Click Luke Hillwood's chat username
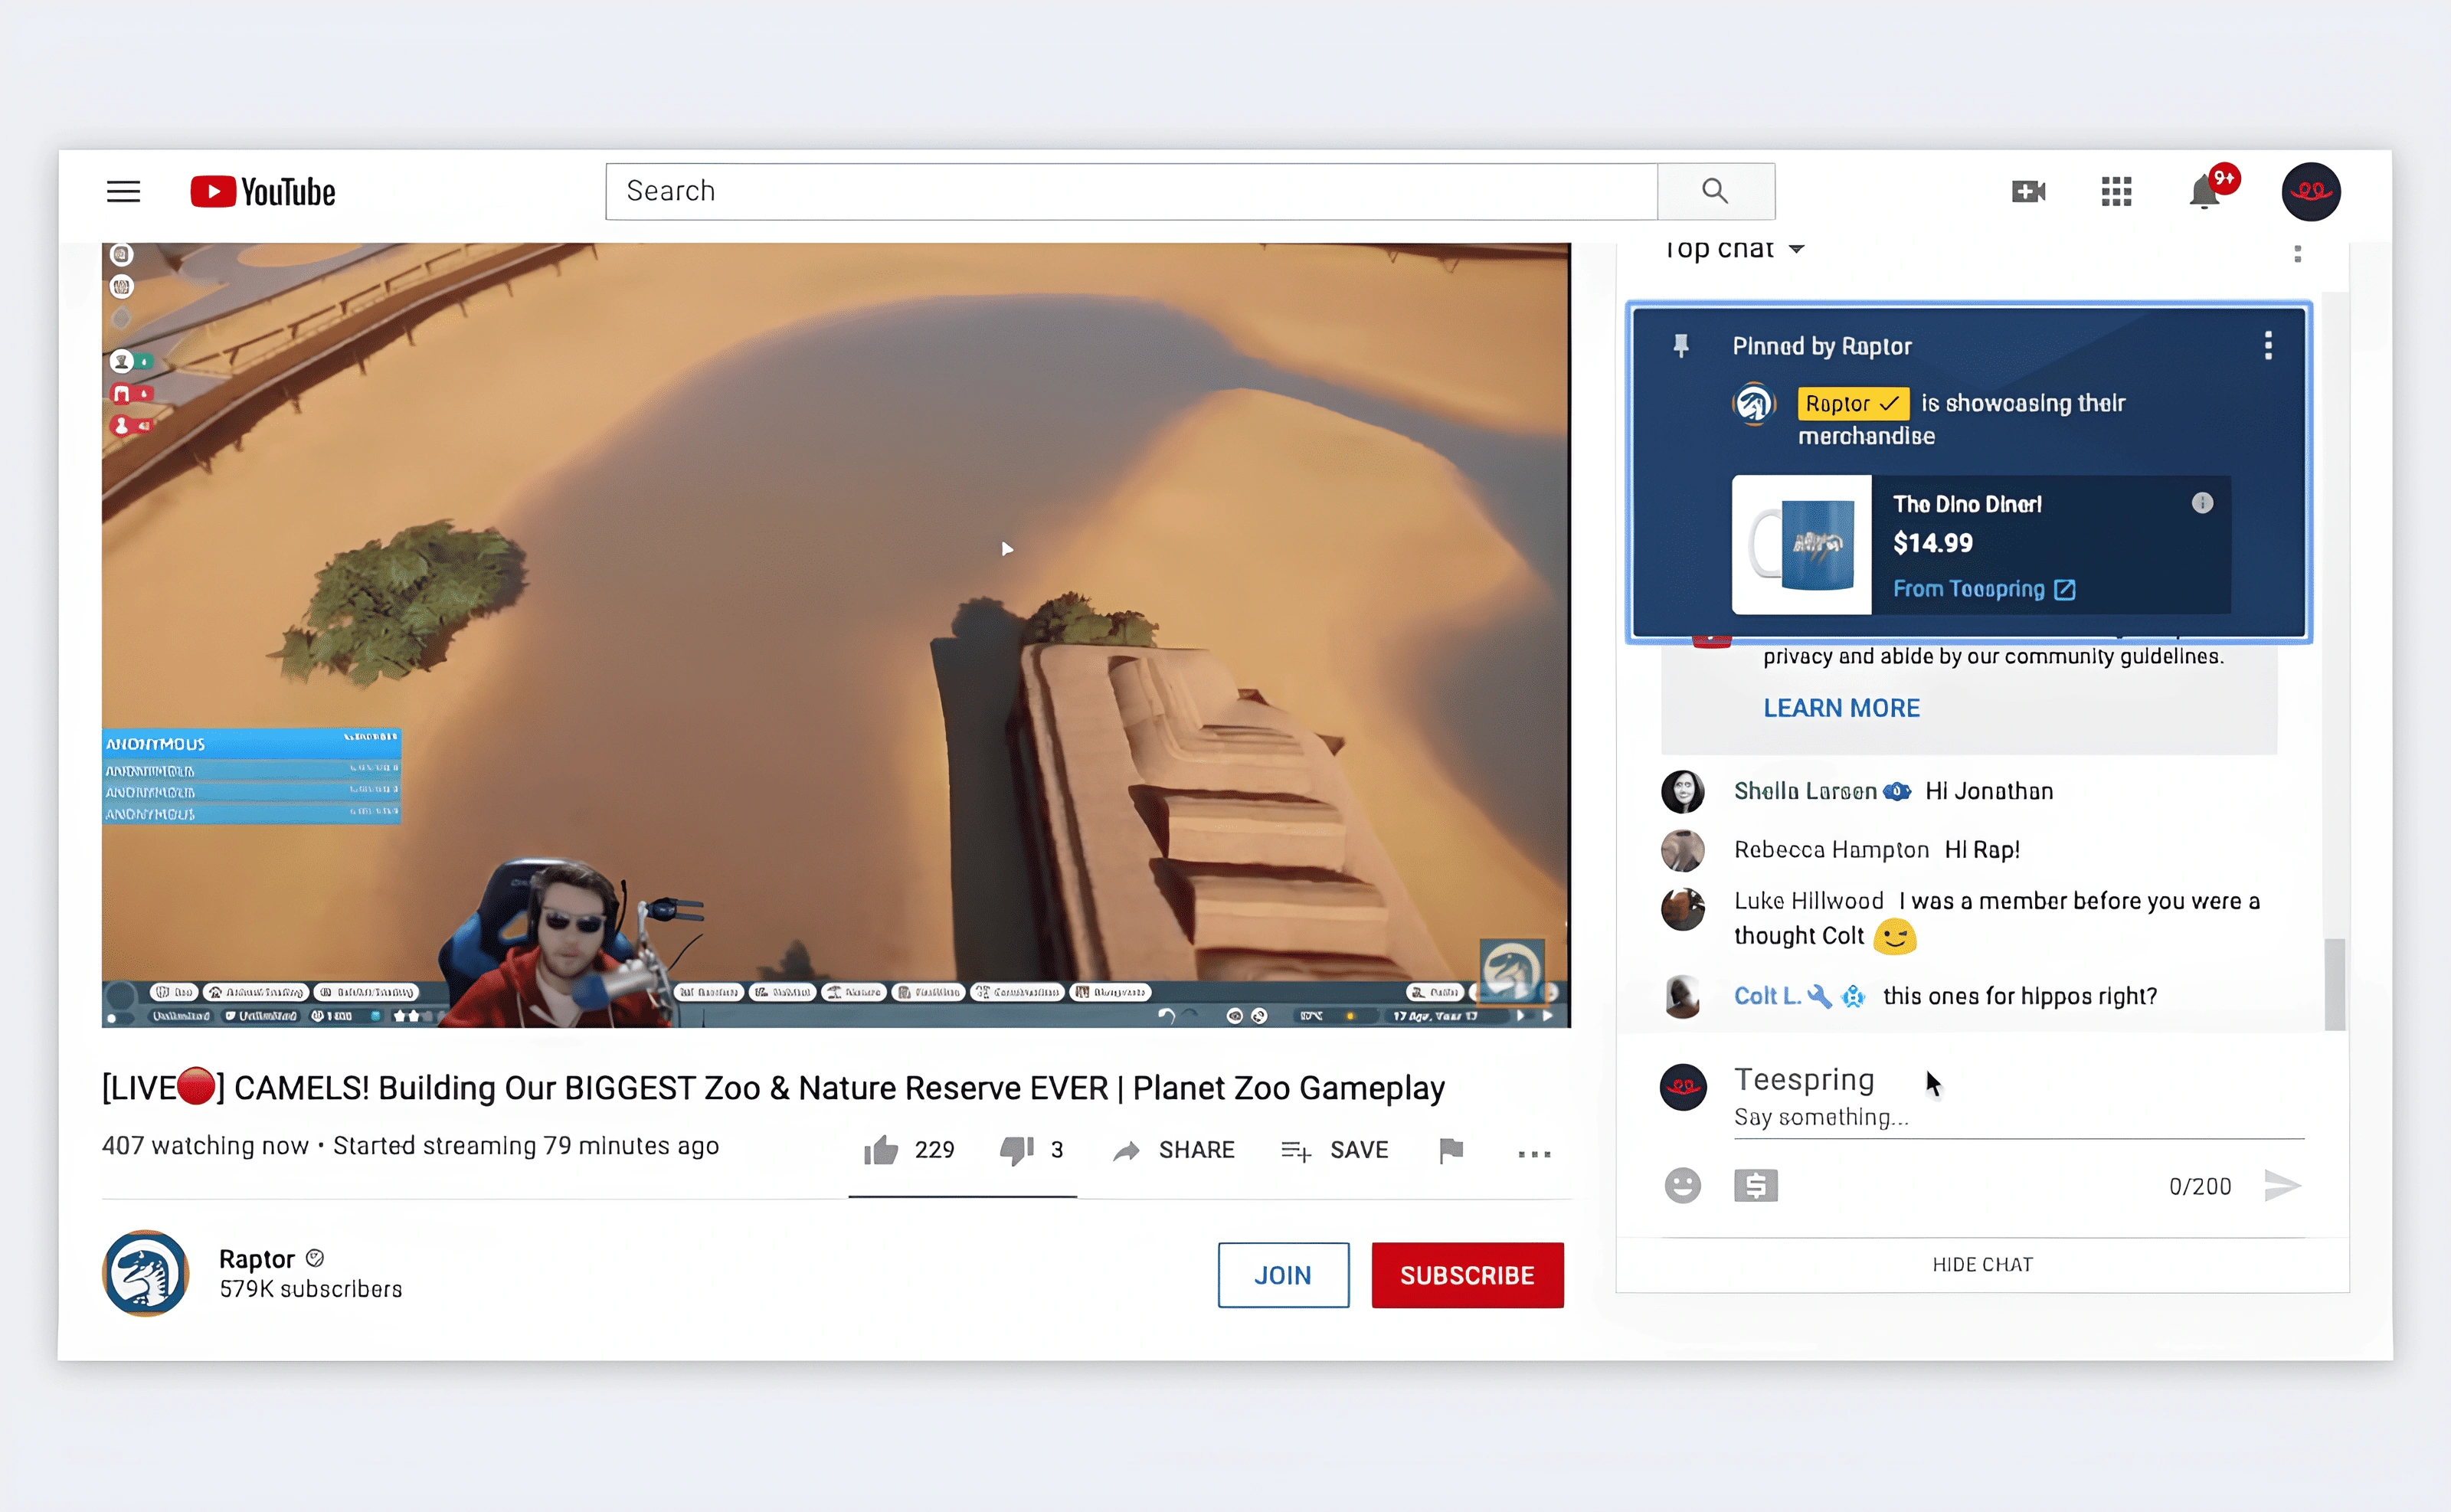 click(x=1808, y=901)
